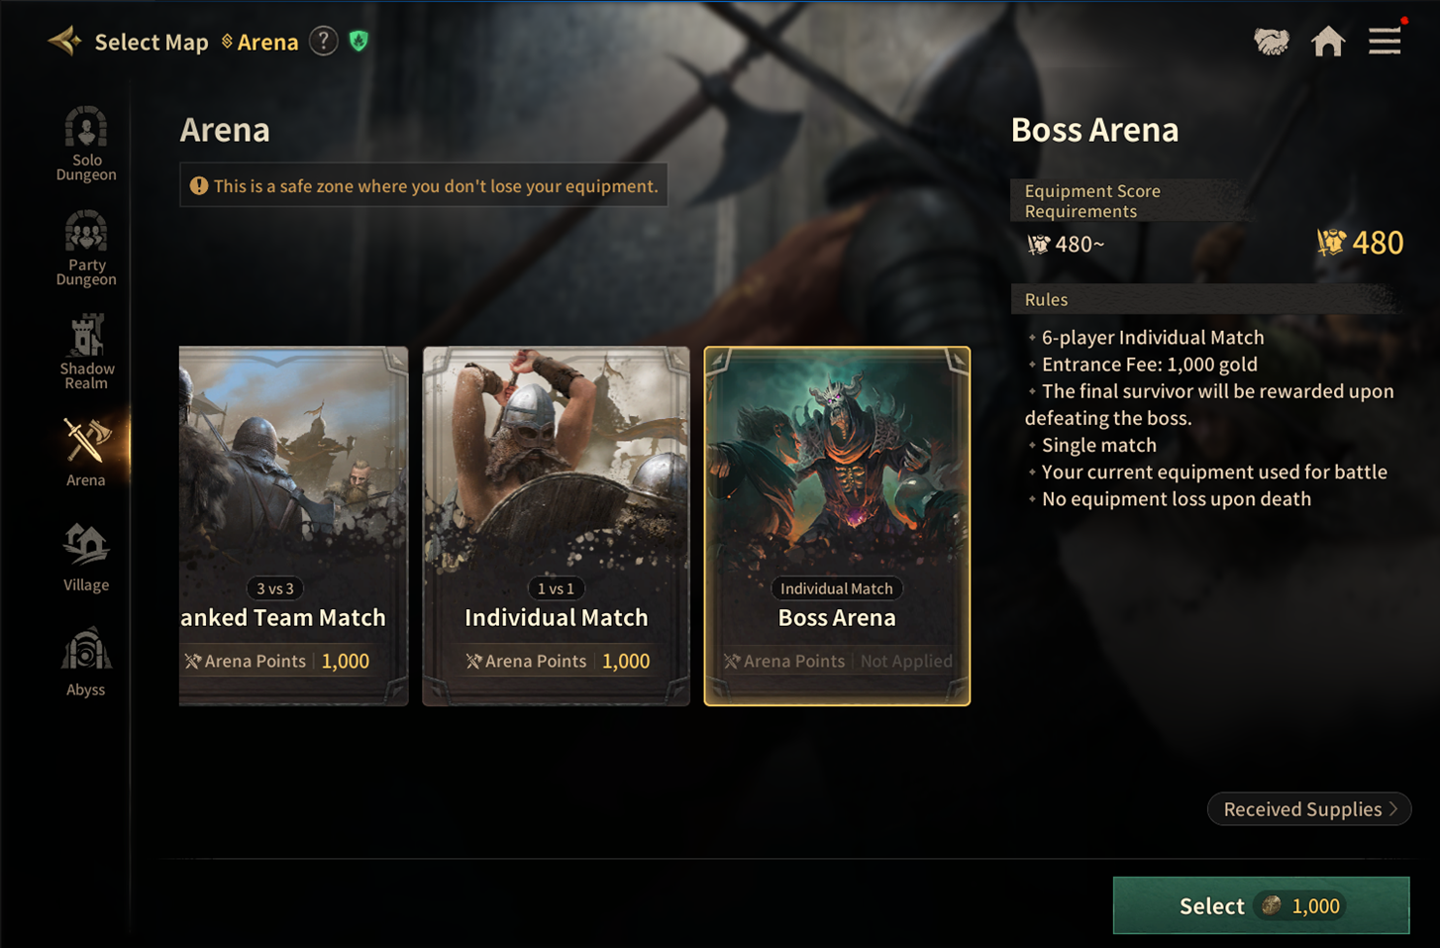
Task: Go to the home screen icon
Action: [x=1327, y=41]
